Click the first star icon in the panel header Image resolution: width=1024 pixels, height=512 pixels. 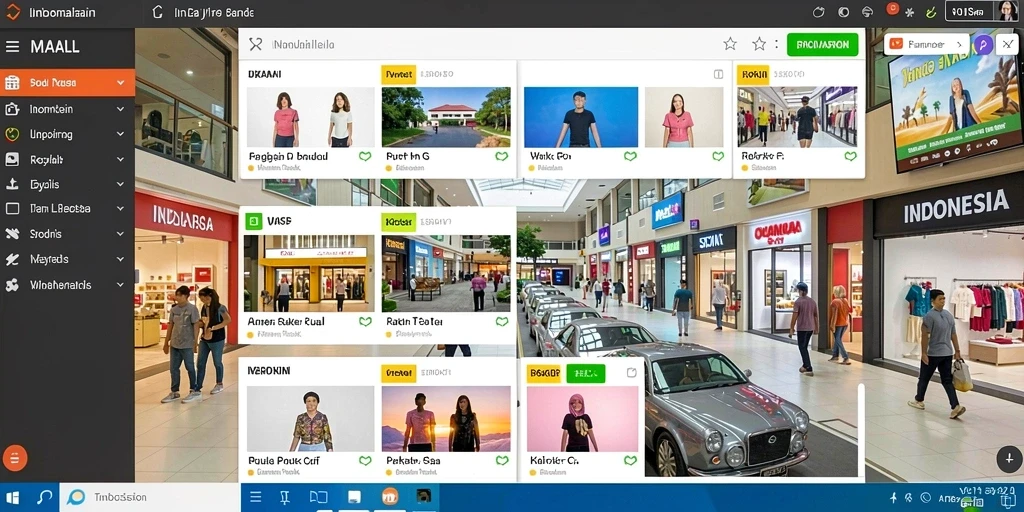point(730,44)
